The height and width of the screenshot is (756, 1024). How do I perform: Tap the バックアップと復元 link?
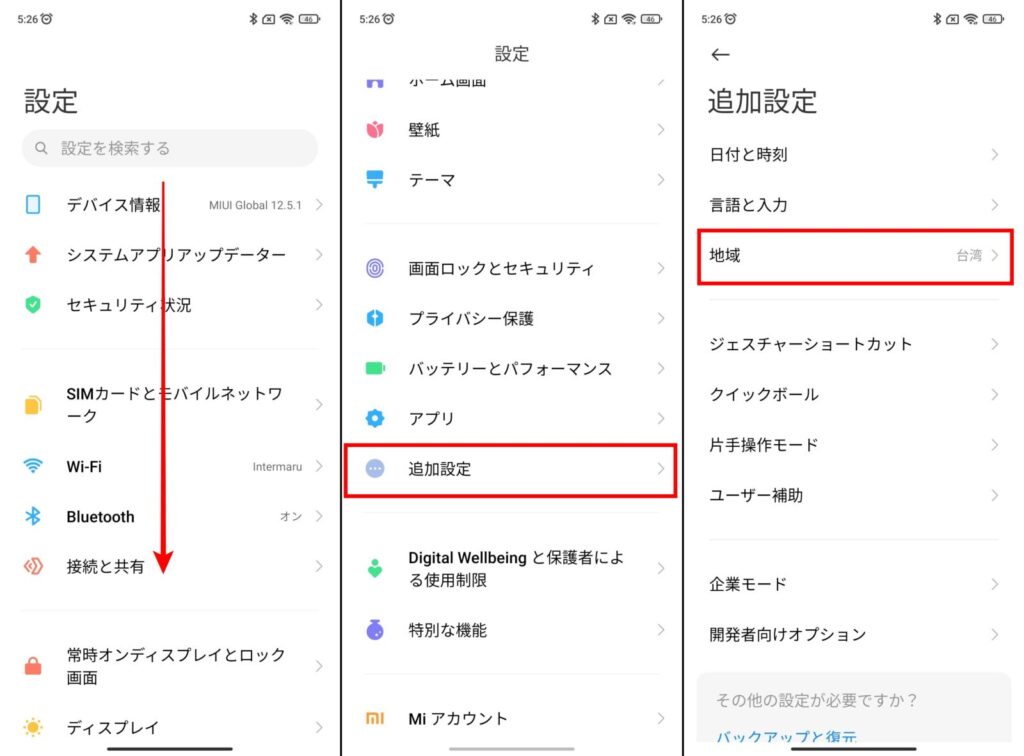(x=786, y=738)
